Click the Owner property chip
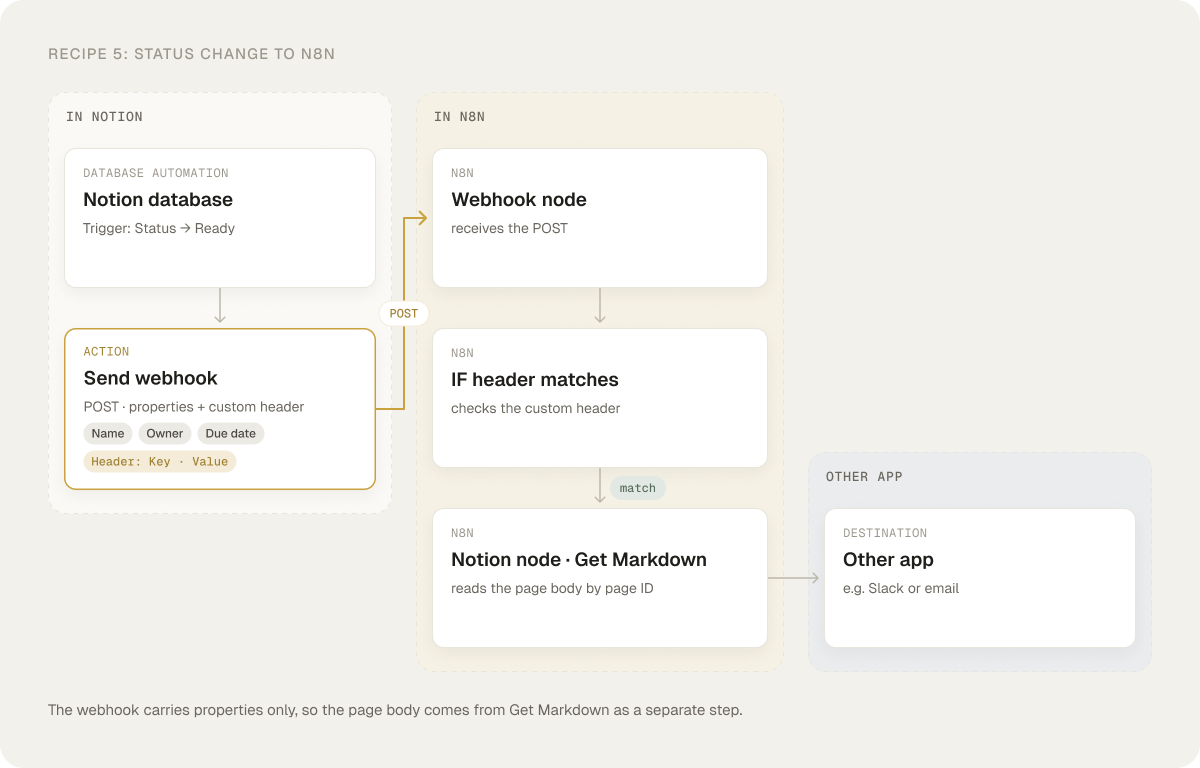The image size is (1200, 768). pos(165,433)
